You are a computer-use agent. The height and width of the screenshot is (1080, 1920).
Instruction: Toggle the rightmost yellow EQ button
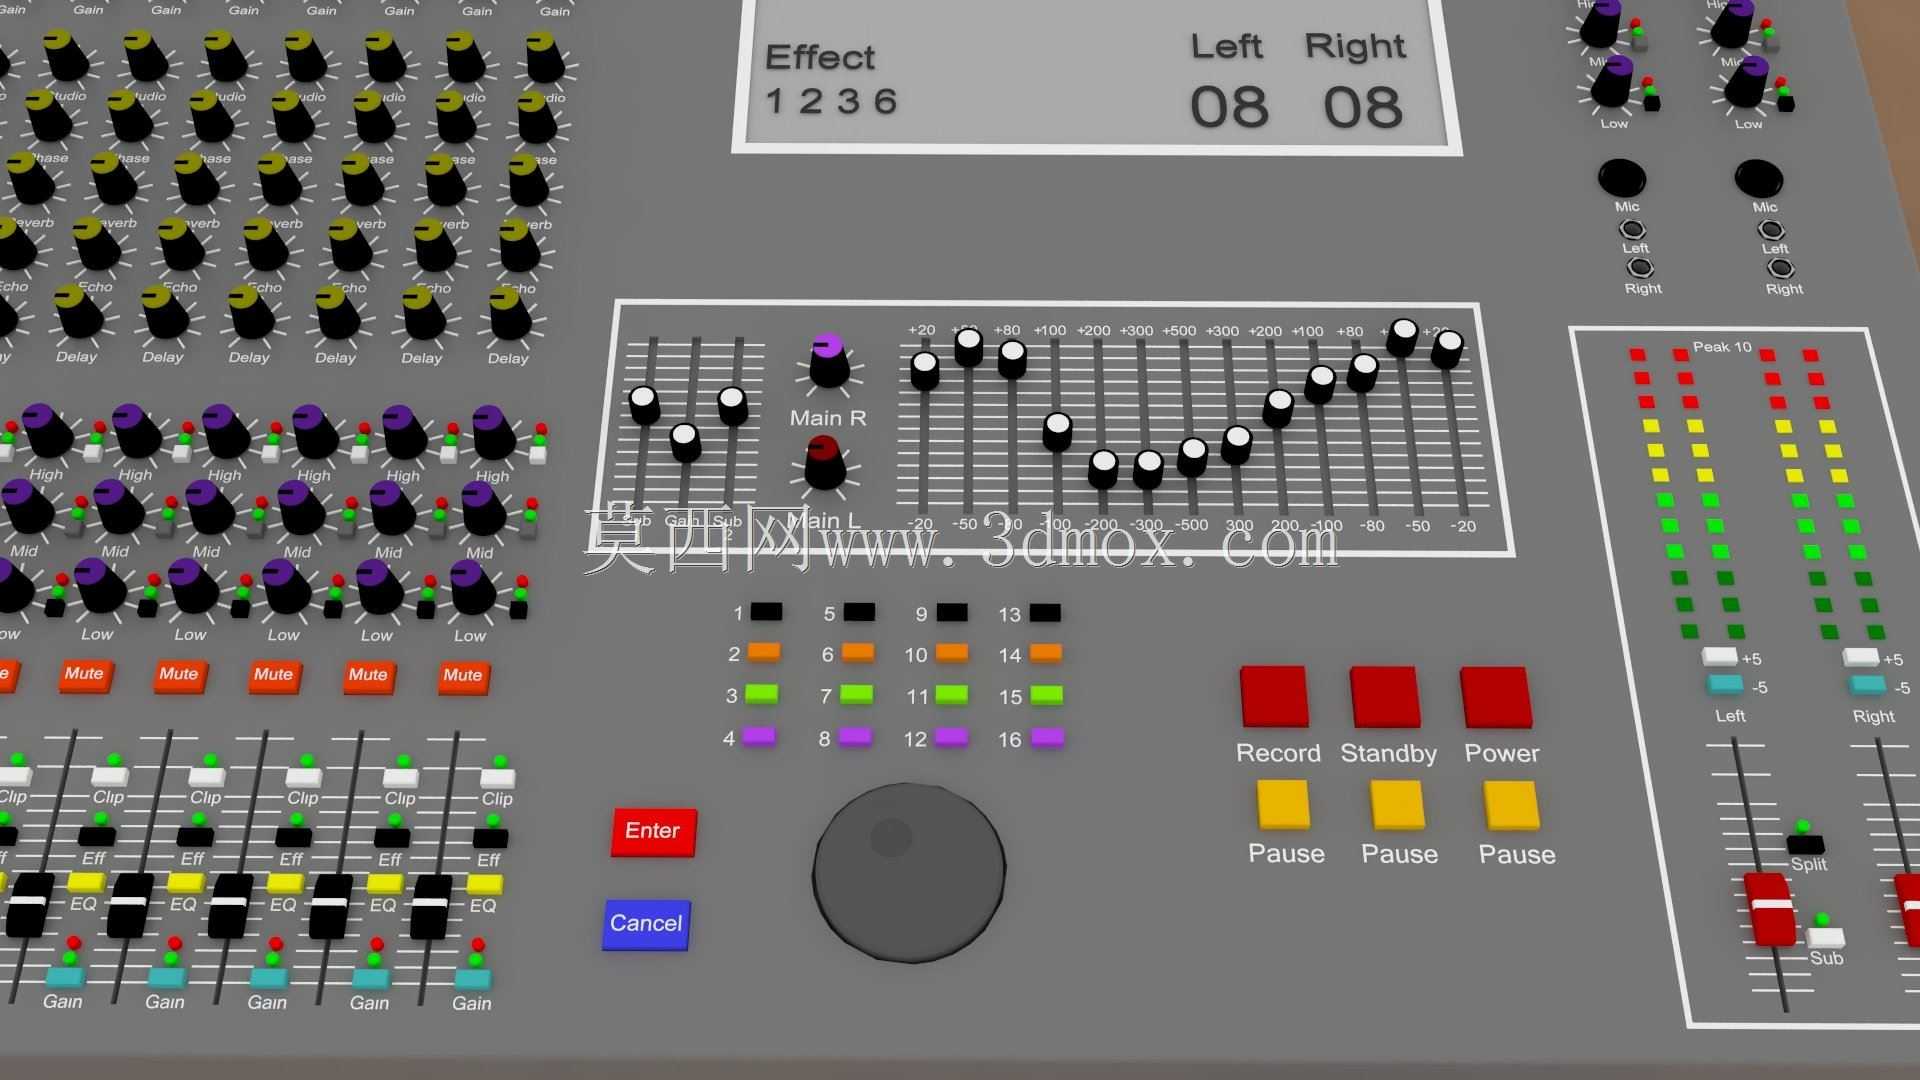(x=485, y=885)
